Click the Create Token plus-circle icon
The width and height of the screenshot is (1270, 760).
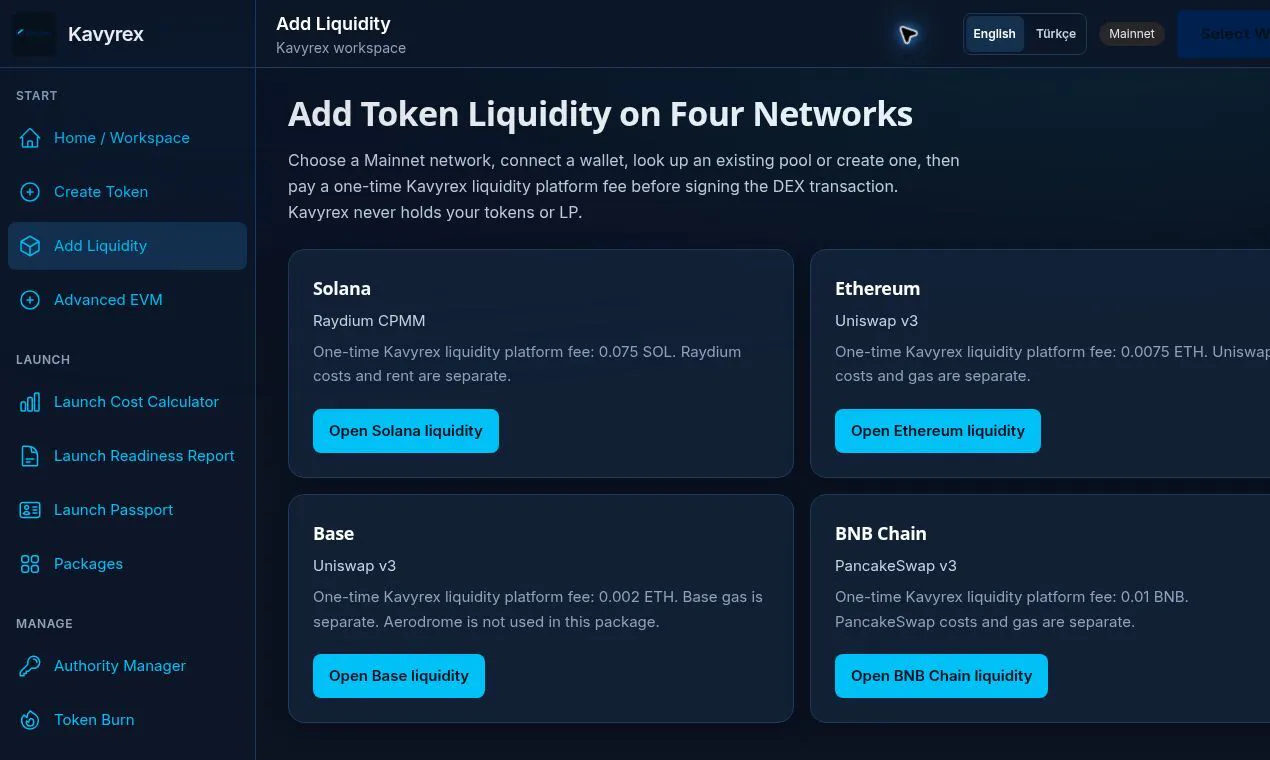pos(30,192)
